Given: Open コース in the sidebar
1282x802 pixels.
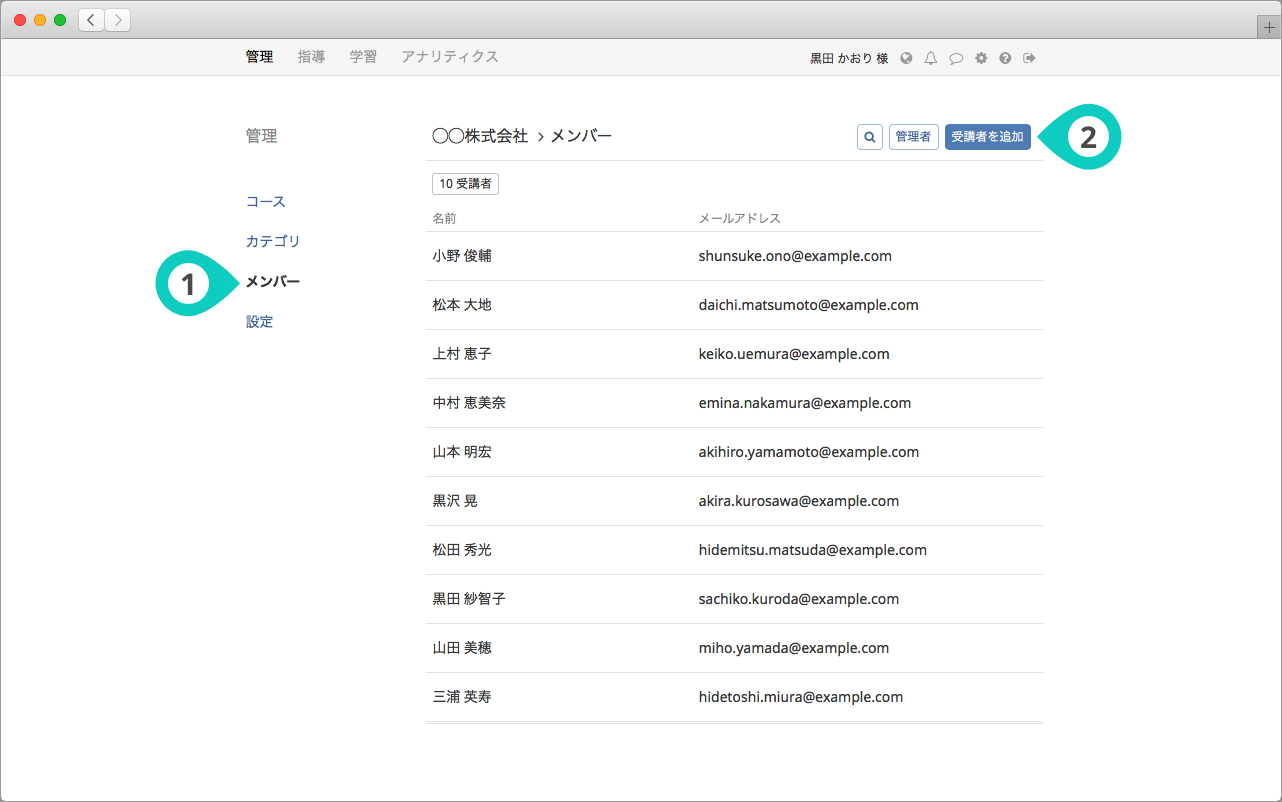Looking at the screenshot, I should pyautogui.click(x=266, y=202).
